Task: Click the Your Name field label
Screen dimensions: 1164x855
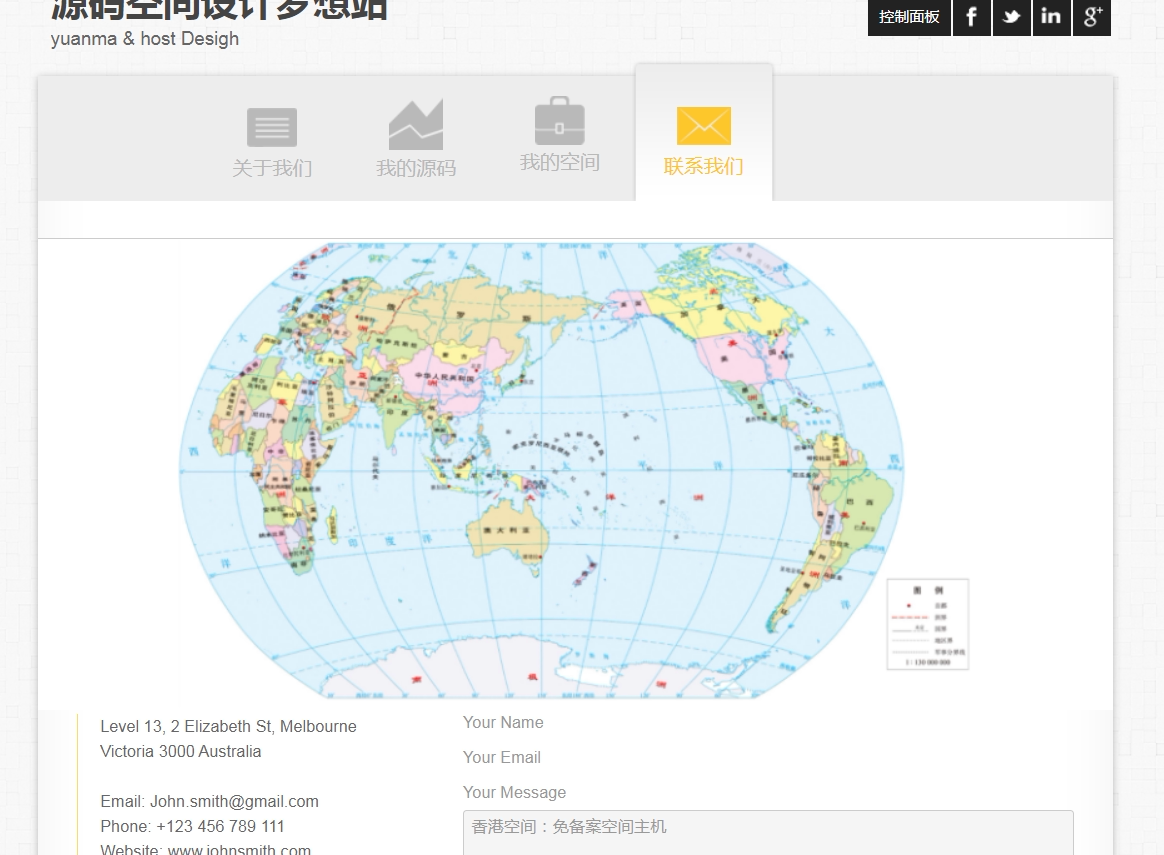Action: [x=503, y=722]
